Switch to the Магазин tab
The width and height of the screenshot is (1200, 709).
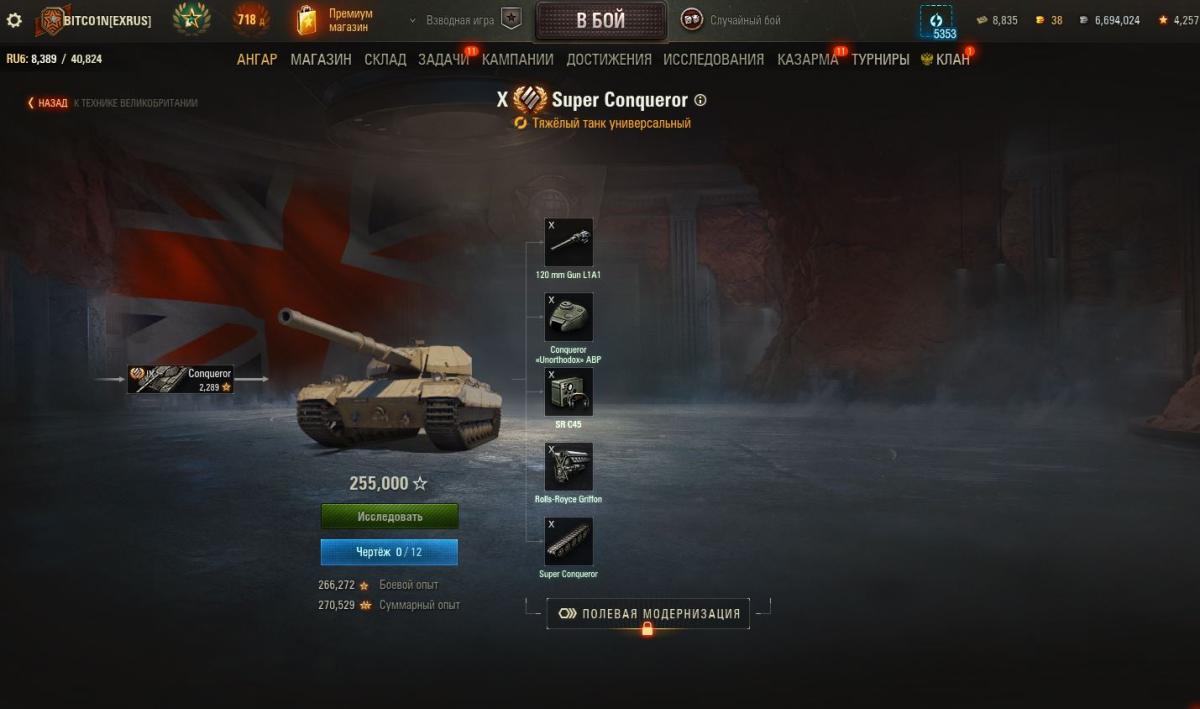tap(321, 59)
